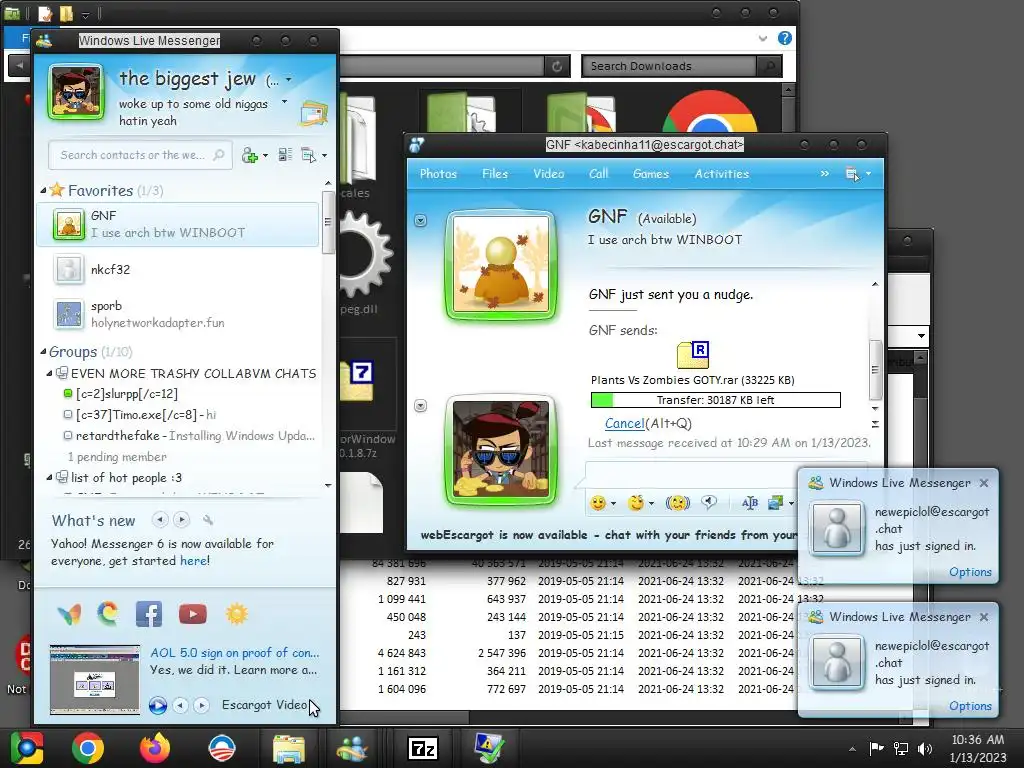The width and height of the screenshot is (1024, 768).
Task: Click the Search Downloads field
Action: point(669,66)
